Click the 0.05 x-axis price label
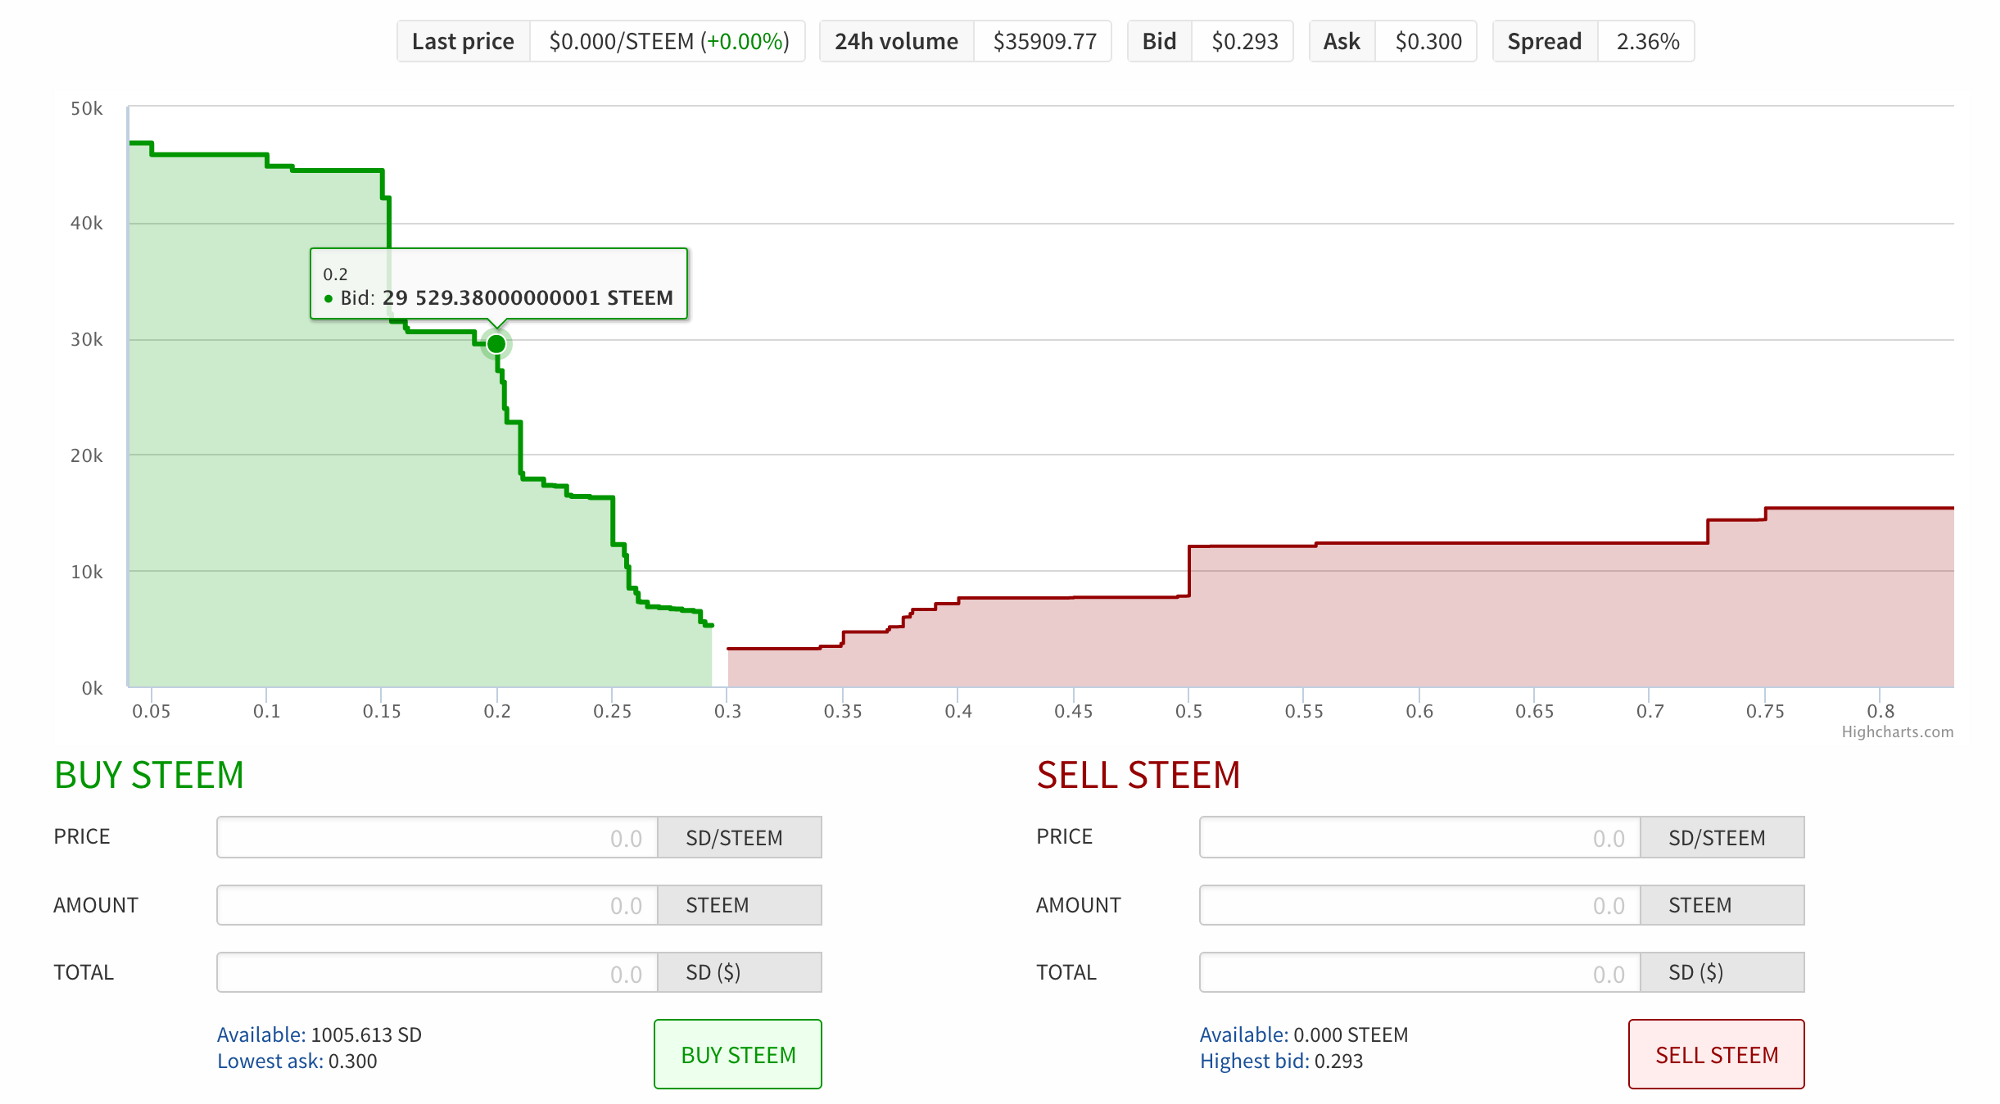This screenshot has width=2000, height=1104. (x=151, y=711)
